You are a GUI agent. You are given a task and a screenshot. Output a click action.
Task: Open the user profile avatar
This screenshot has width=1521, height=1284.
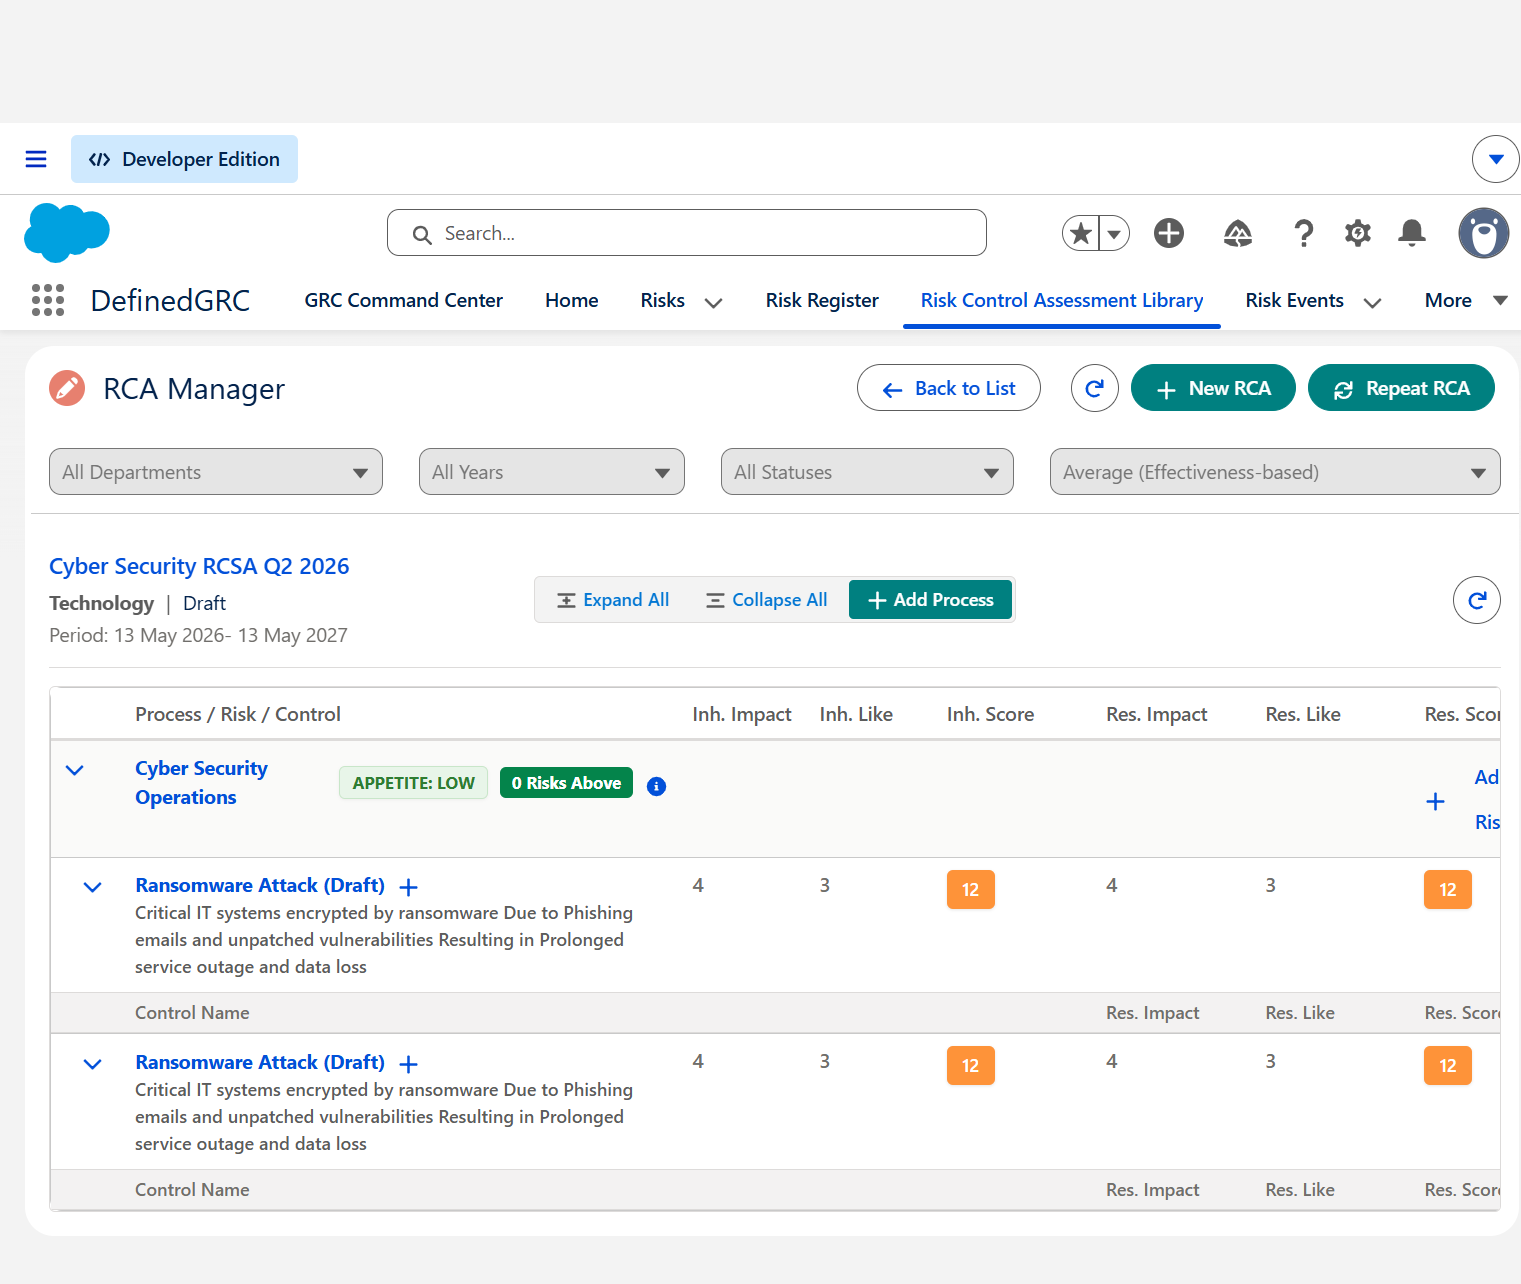click(1483, 233)
